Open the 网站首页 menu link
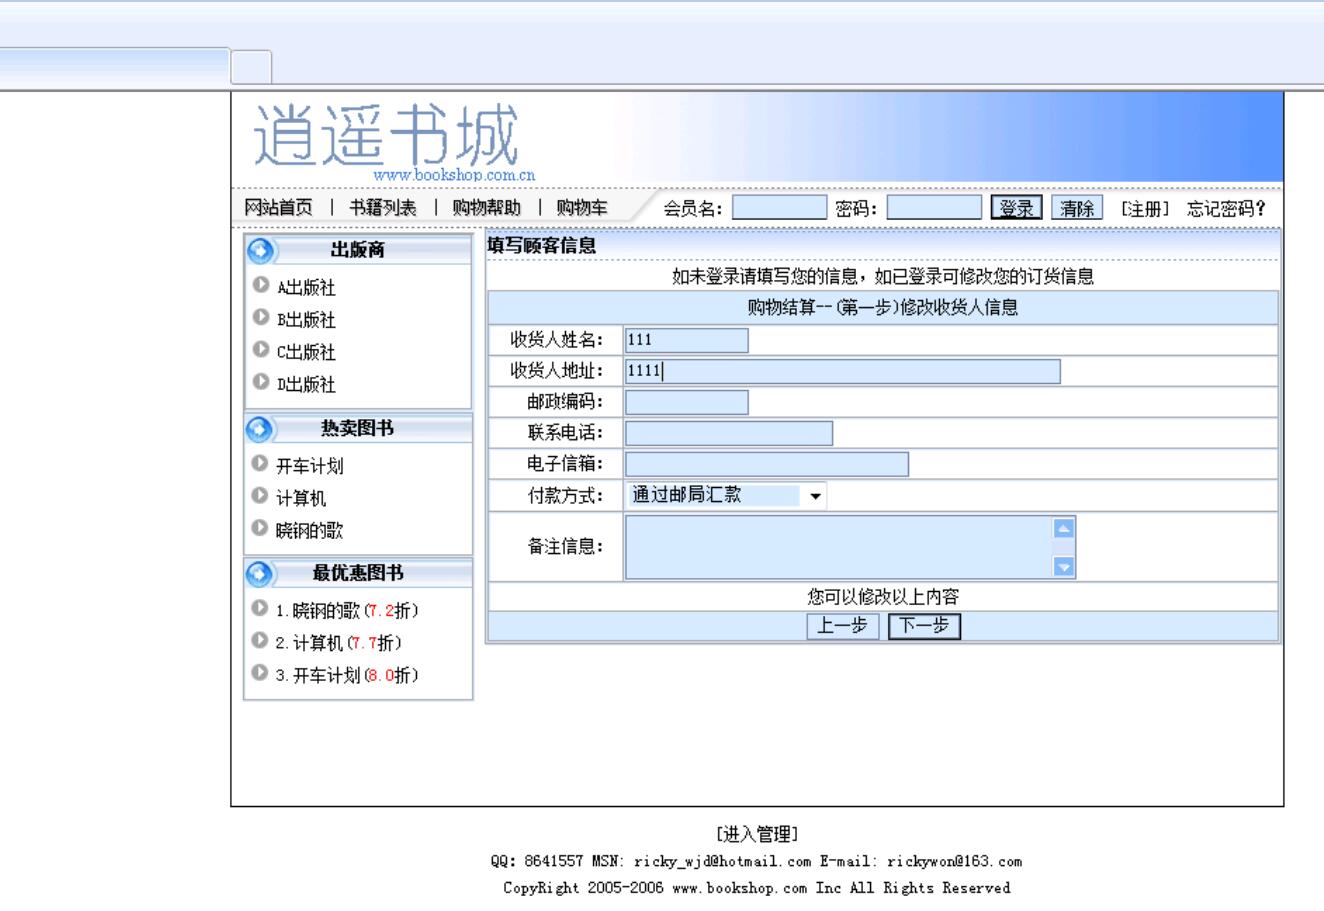 279,208
